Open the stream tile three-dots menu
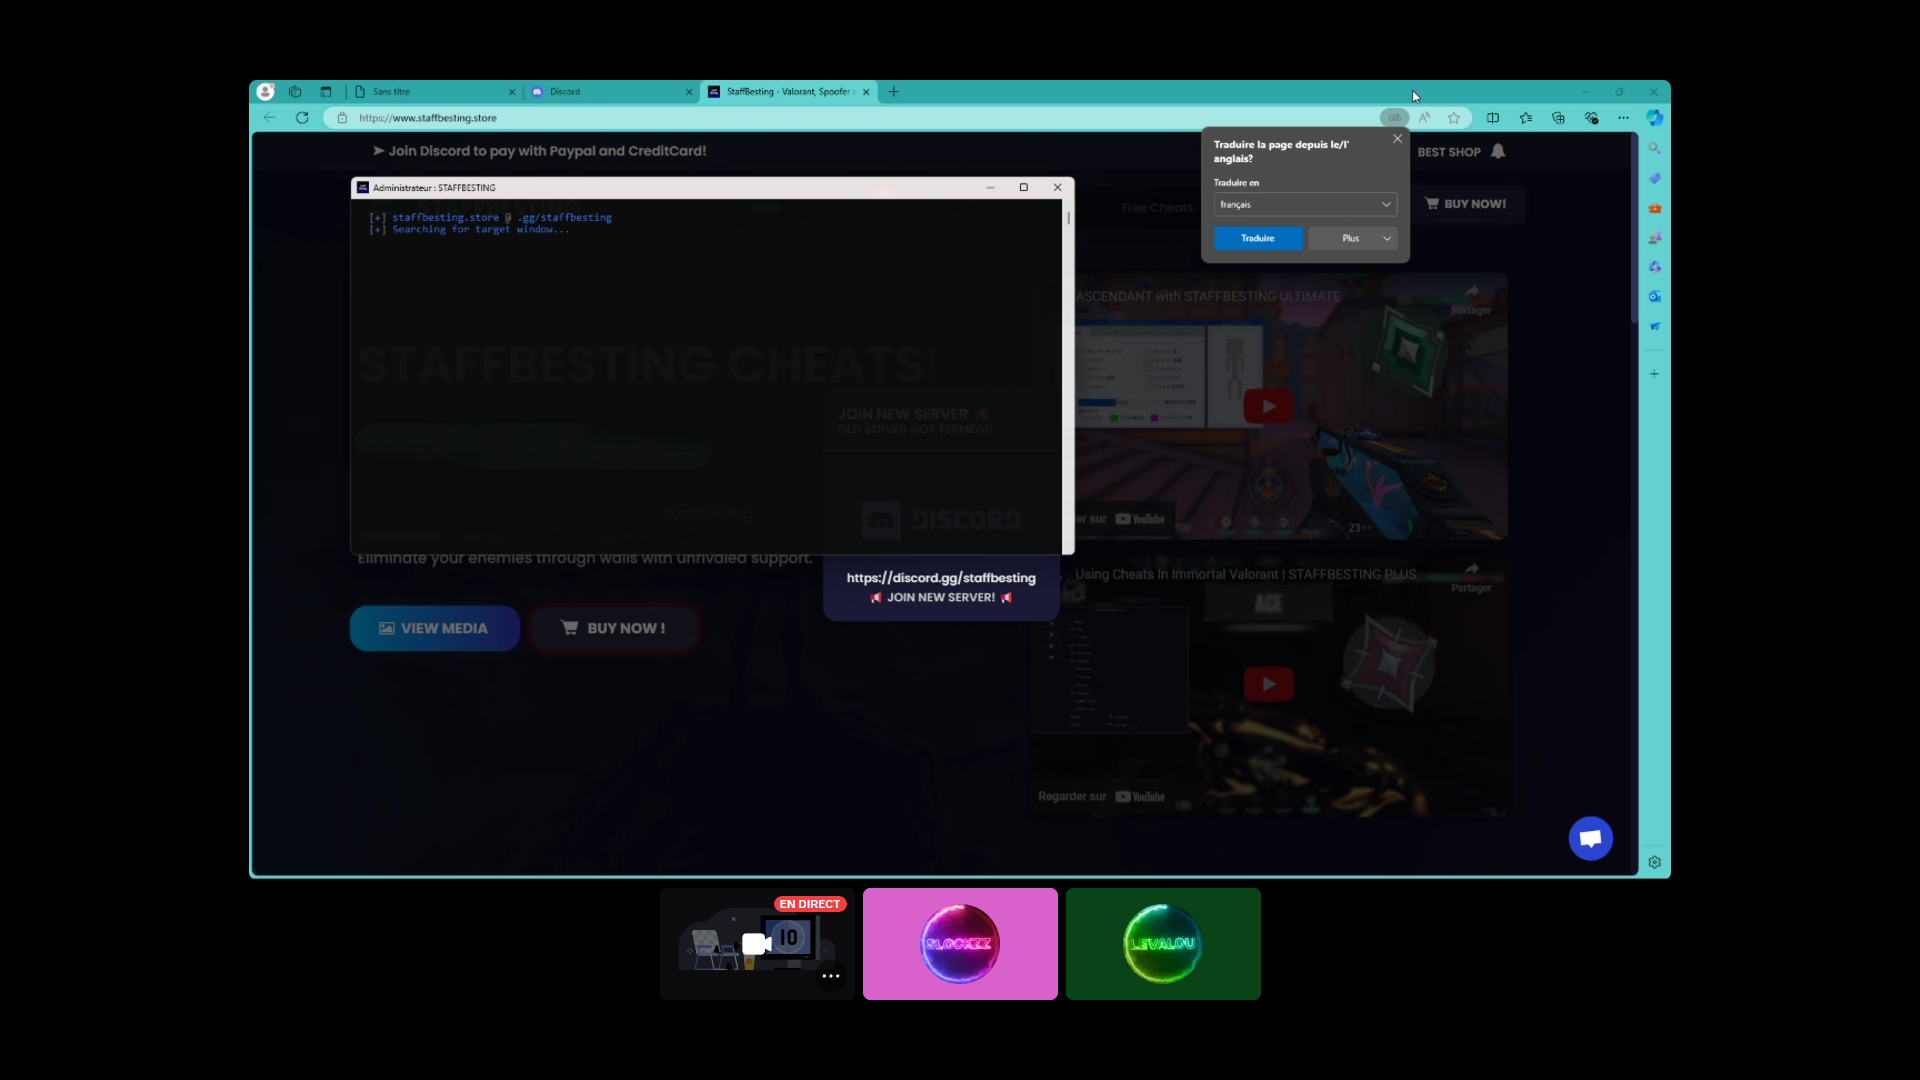 coord(830,976)
